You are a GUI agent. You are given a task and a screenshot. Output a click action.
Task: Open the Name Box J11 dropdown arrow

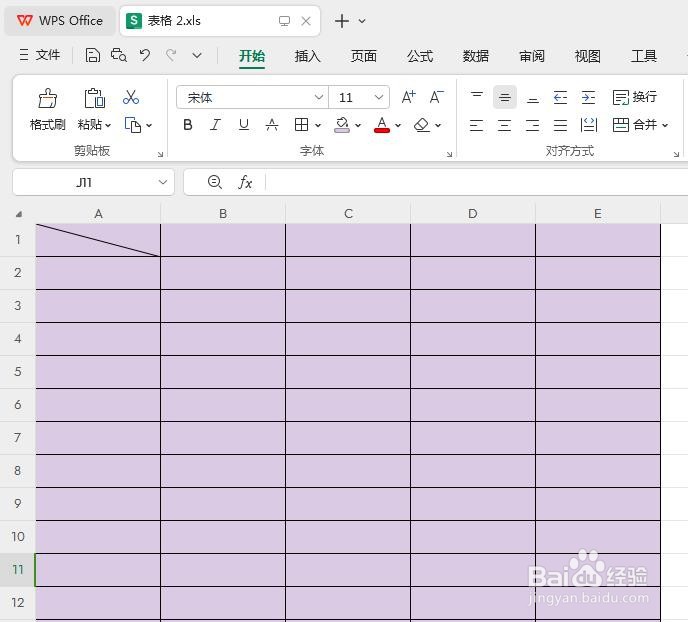163,182
